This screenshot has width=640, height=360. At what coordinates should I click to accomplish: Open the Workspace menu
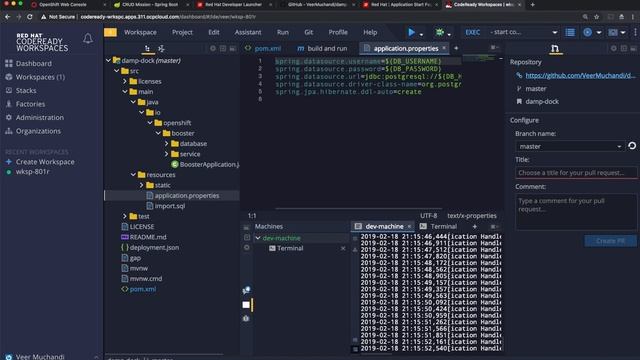coord(140,32)
